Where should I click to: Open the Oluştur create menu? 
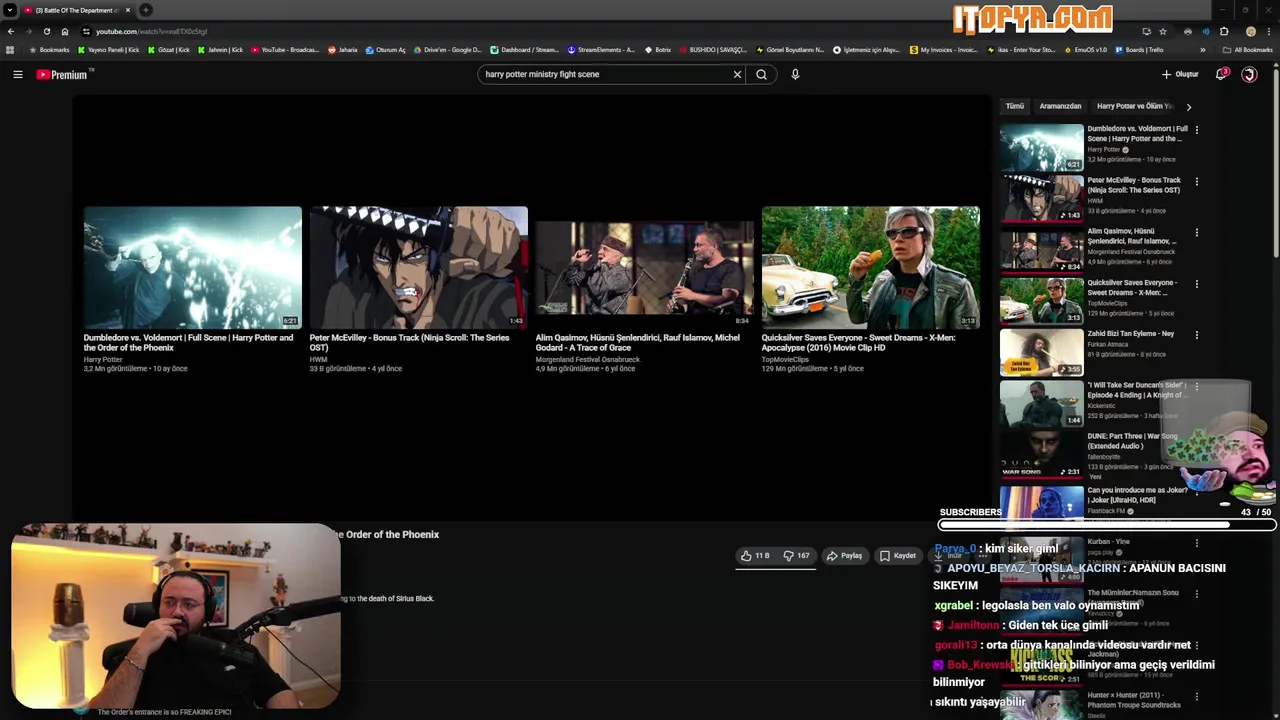click(1180, 74)
